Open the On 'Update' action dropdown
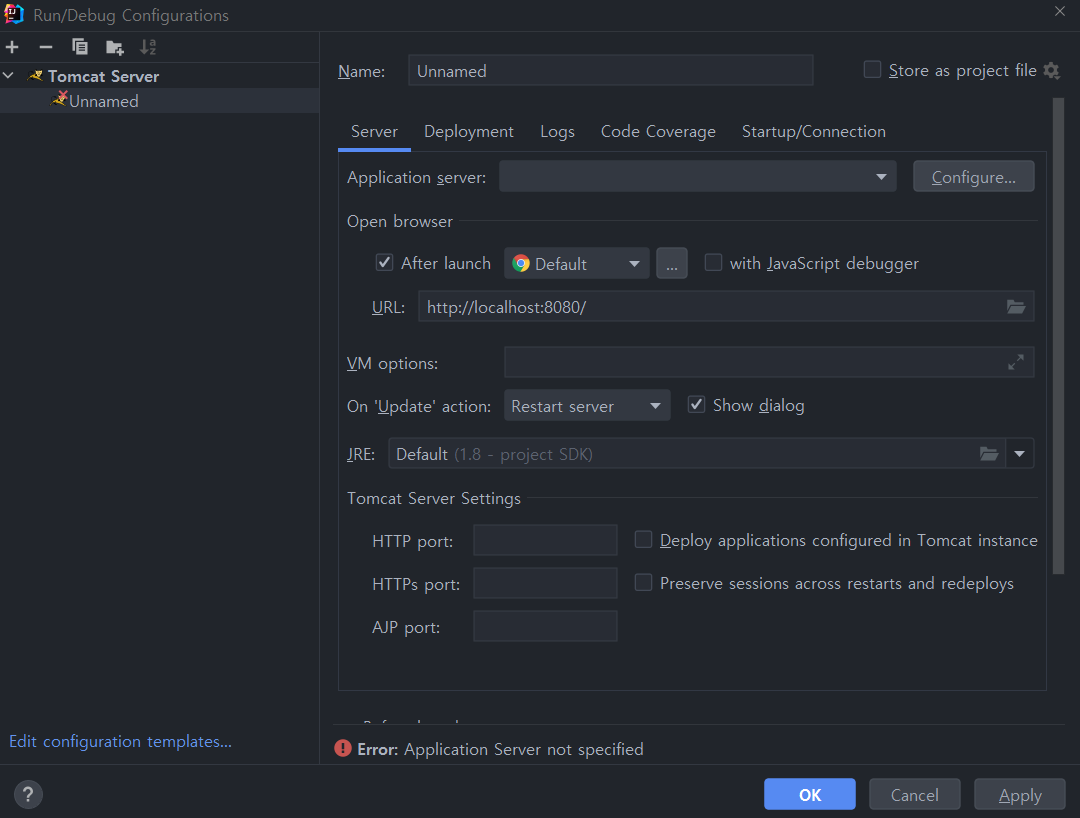 pyautogui.click(x=587, y=406)
